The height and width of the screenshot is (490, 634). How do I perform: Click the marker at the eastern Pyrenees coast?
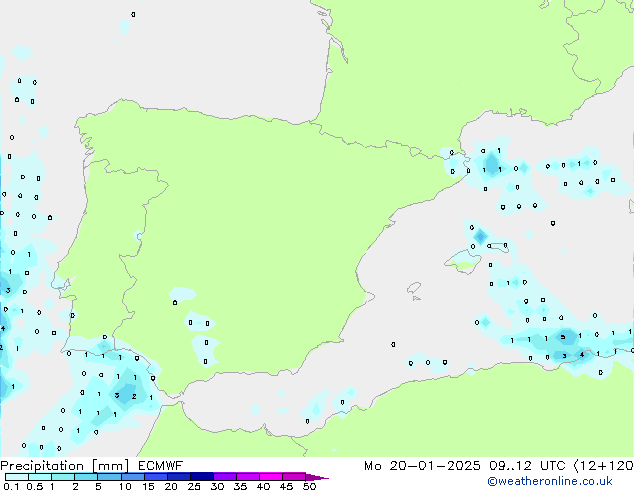451,153
